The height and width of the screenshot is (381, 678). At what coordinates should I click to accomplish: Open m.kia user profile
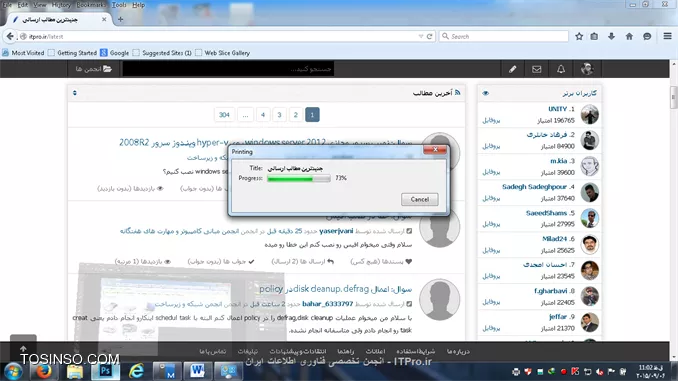pyautogui.click(x=559, y=161)
